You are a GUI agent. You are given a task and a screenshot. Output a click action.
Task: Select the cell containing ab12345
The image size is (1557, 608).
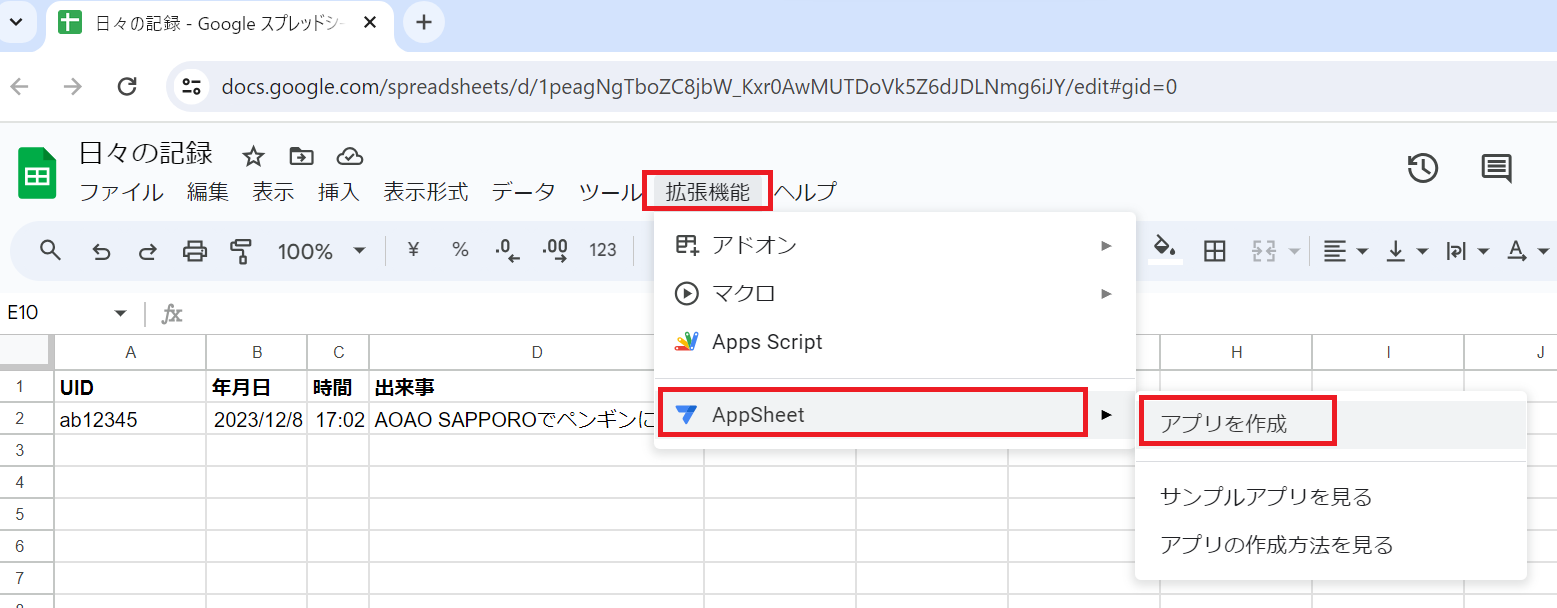130,419
